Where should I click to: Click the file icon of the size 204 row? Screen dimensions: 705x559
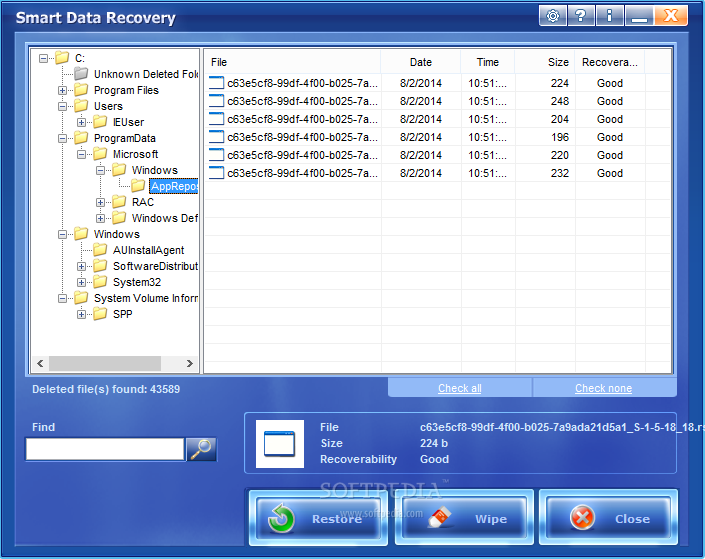click(216, 119)
